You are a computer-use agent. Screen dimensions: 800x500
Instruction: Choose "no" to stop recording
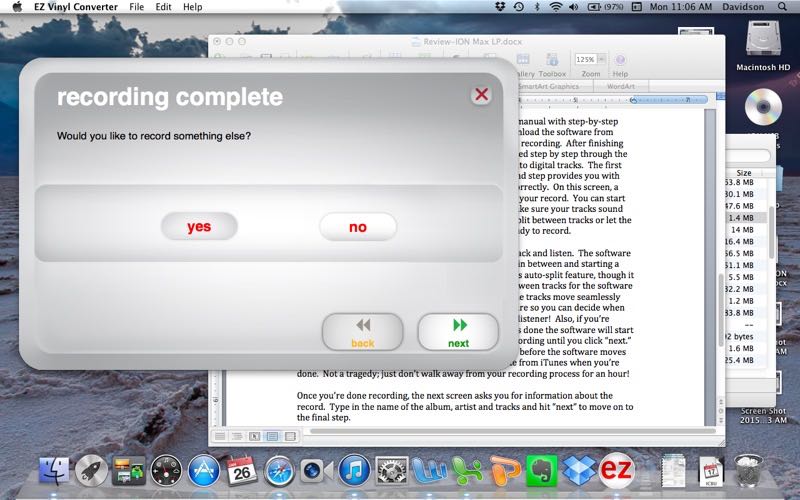357,227
